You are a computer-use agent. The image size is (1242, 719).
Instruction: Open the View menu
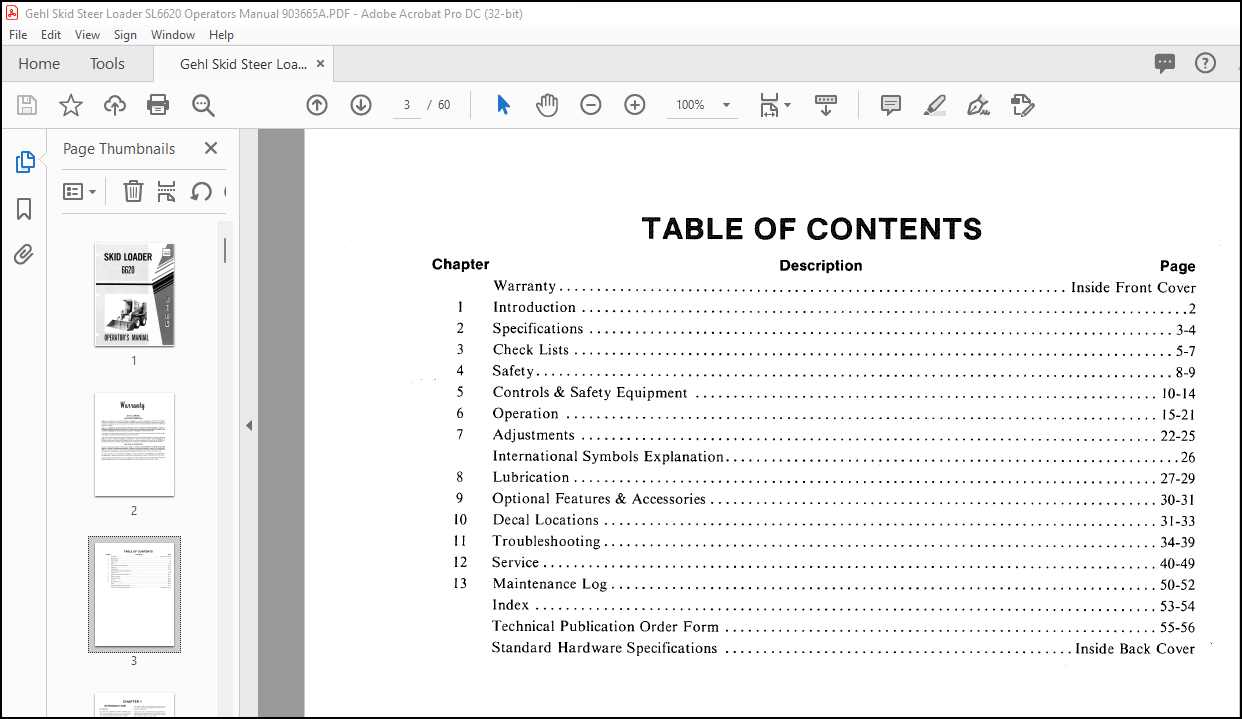(88, 34)
